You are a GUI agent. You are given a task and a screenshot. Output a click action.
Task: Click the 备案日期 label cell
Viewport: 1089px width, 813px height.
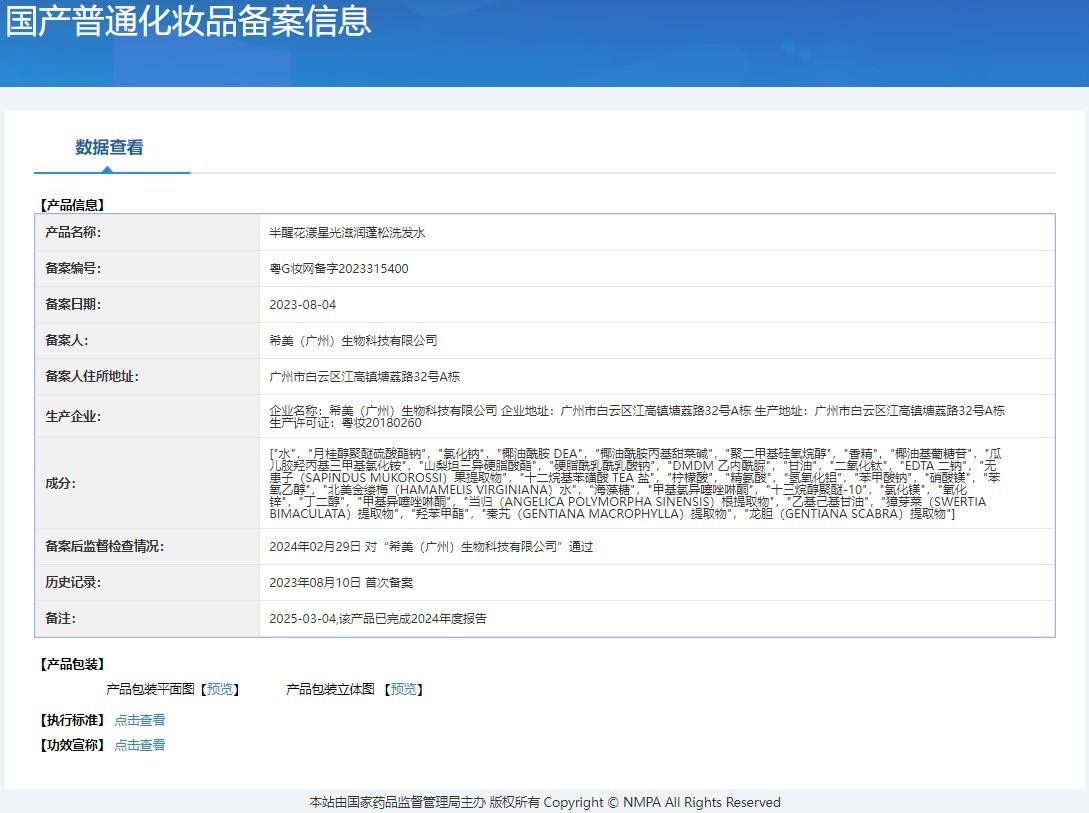pos(147,305)
